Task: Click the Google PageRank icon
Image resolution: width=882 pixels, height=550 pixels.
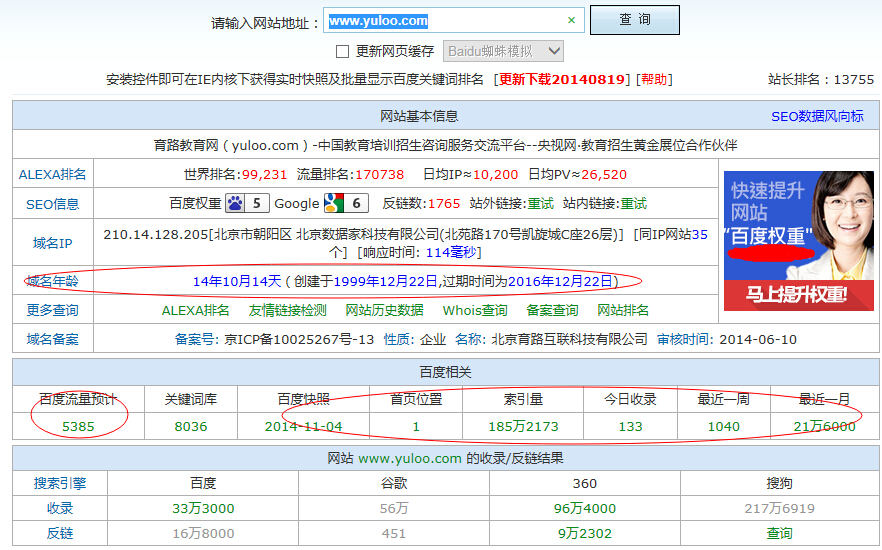Action: [334, 203]
